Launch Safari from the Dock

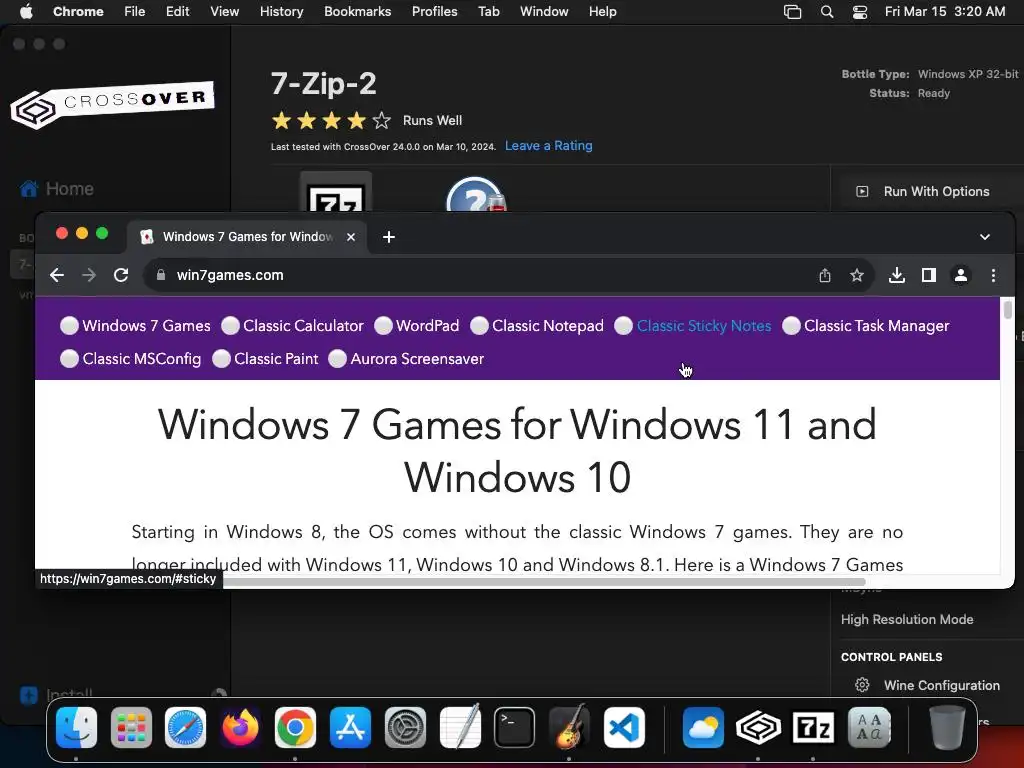click(x=185, y=728)
